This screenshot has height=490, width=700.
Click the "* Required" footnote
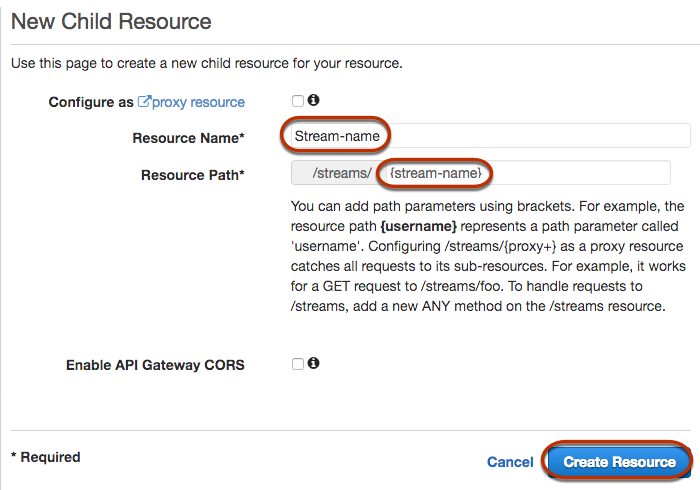click(x=45, y=457)
